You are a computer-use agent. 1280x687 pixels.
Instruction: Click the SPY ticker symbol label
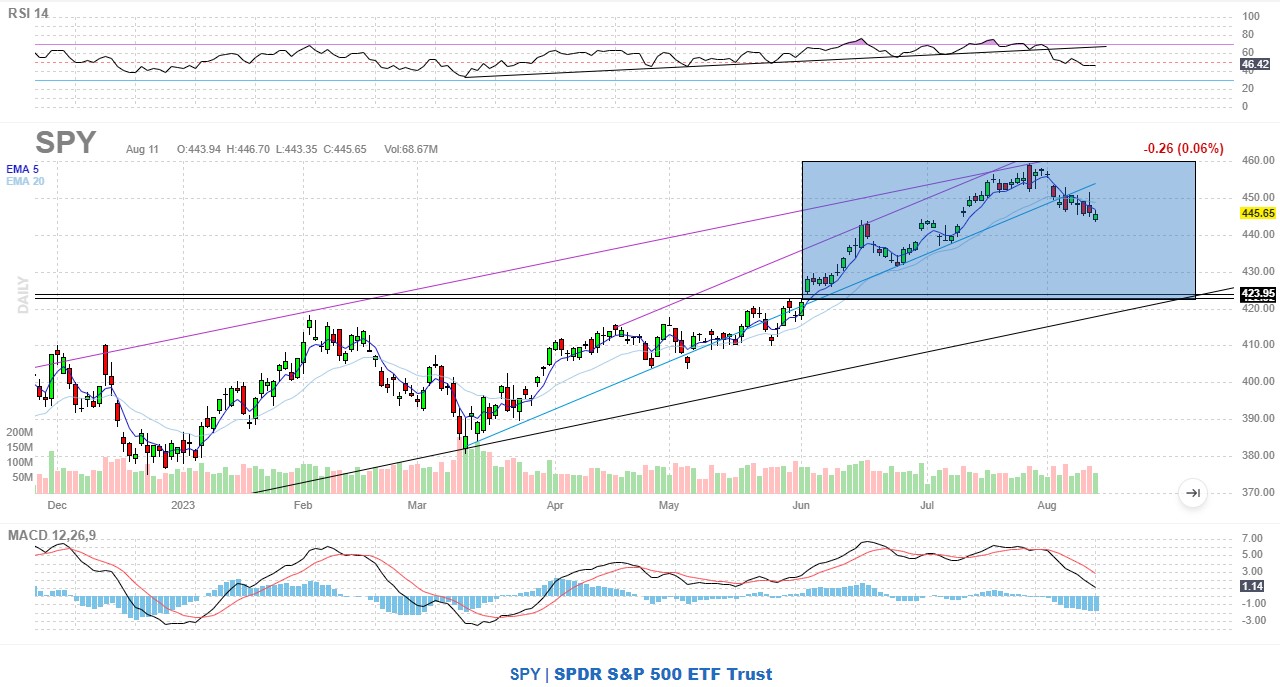(66, 143)
